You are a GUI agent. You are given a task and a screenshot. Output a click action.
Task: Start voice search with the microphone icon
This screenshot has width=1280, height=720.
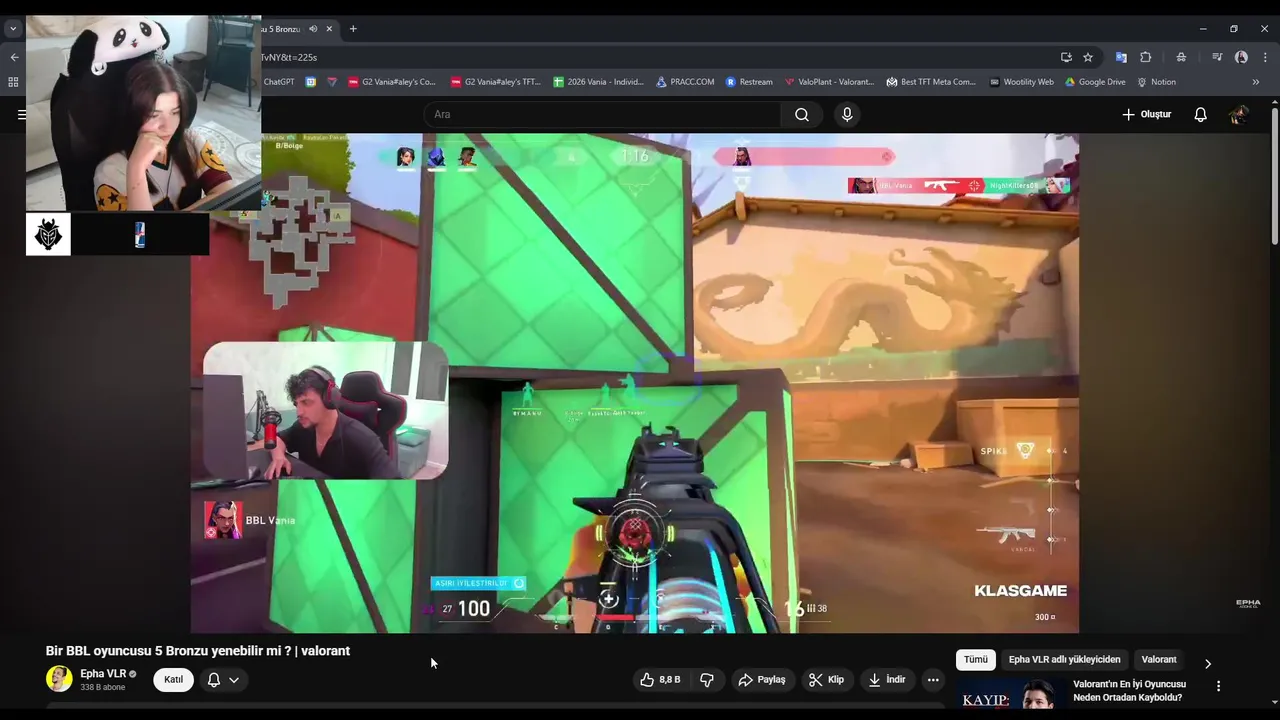point(847,114)
